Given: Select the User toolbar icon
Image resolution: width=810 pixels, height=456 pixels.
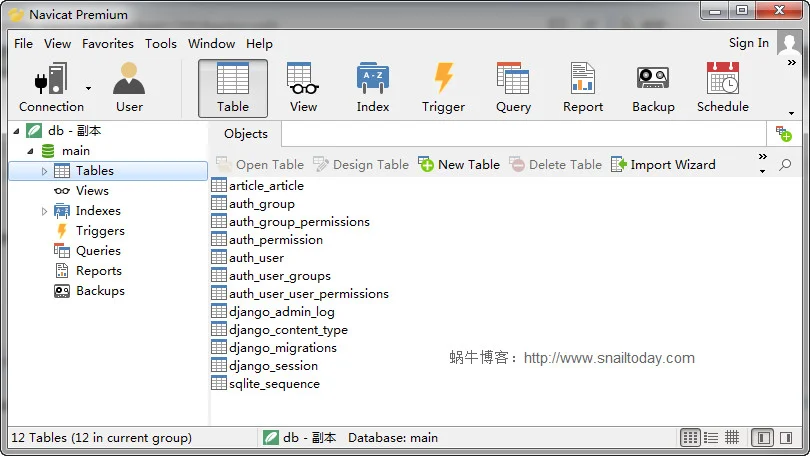Looking at the screenshot, I should (x=129, y=88).
